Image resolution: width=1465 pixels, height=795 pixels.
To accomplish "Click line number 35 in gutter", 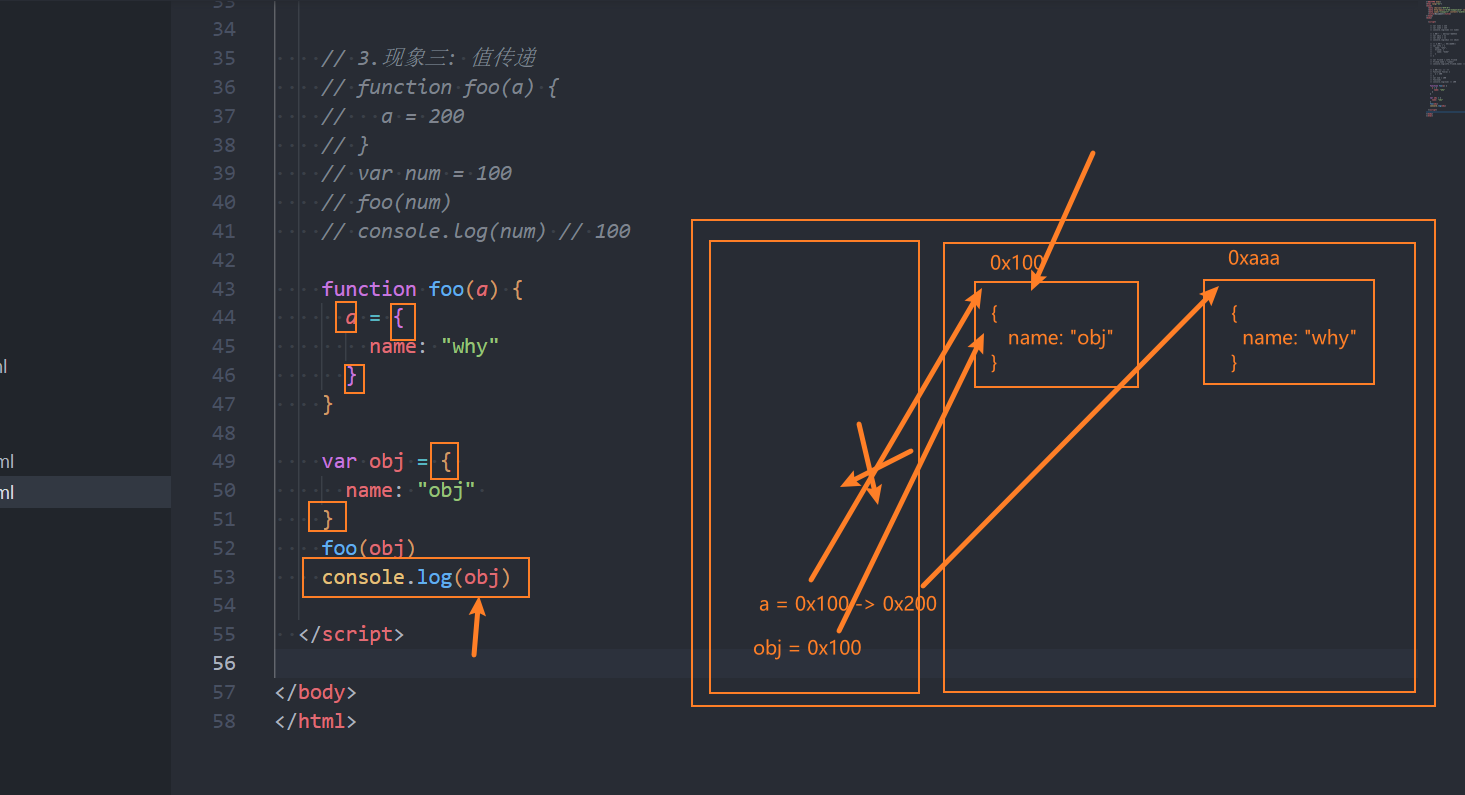I will pyautogui.click(x=224, y=58).
